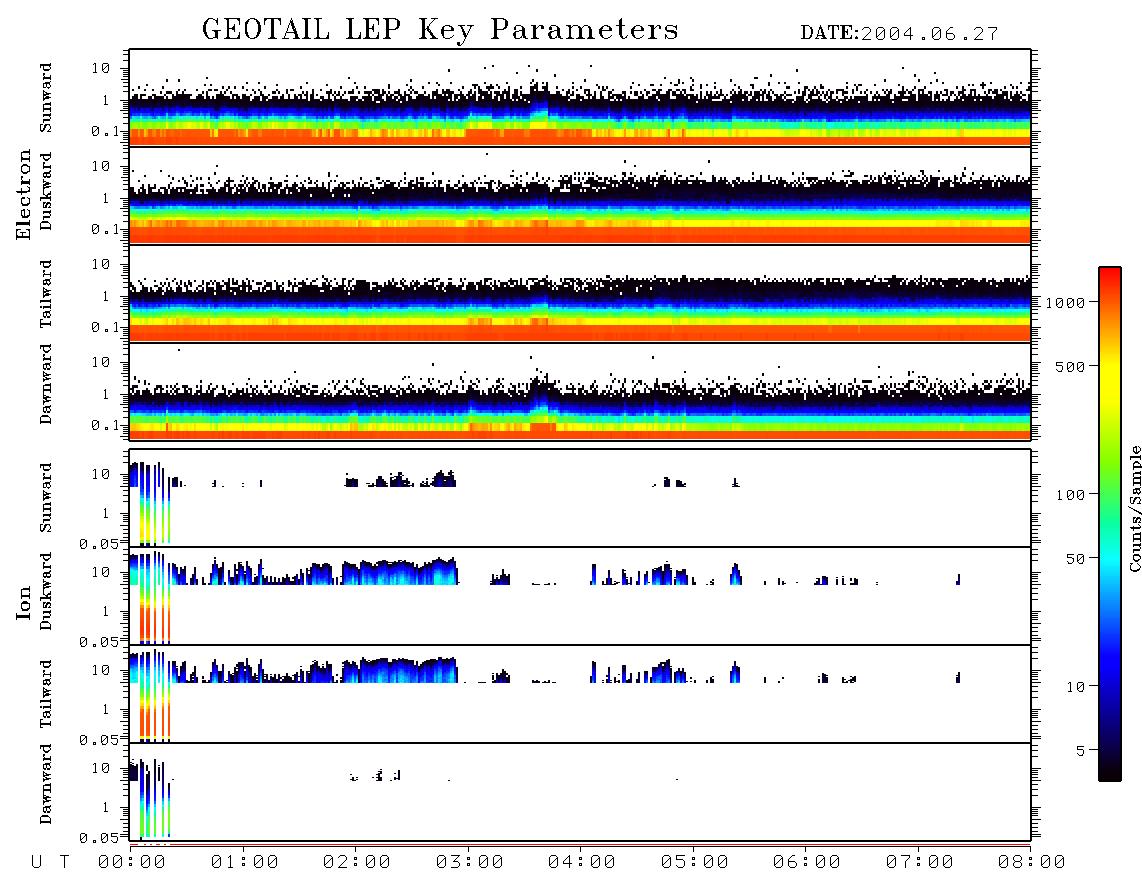Viewport: 1142px width, 880px height.
Task: Click the 100 colorbar tick value
Action: (1070, 495)
